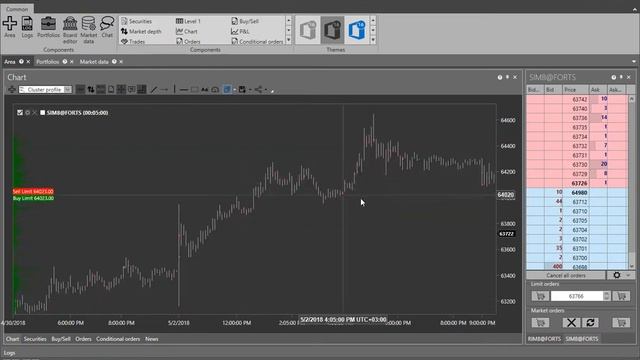This screenshot has width=640, height=360.
Task: Click the up-down arrows icon in chart toolbar
Action: coord(91,89)
